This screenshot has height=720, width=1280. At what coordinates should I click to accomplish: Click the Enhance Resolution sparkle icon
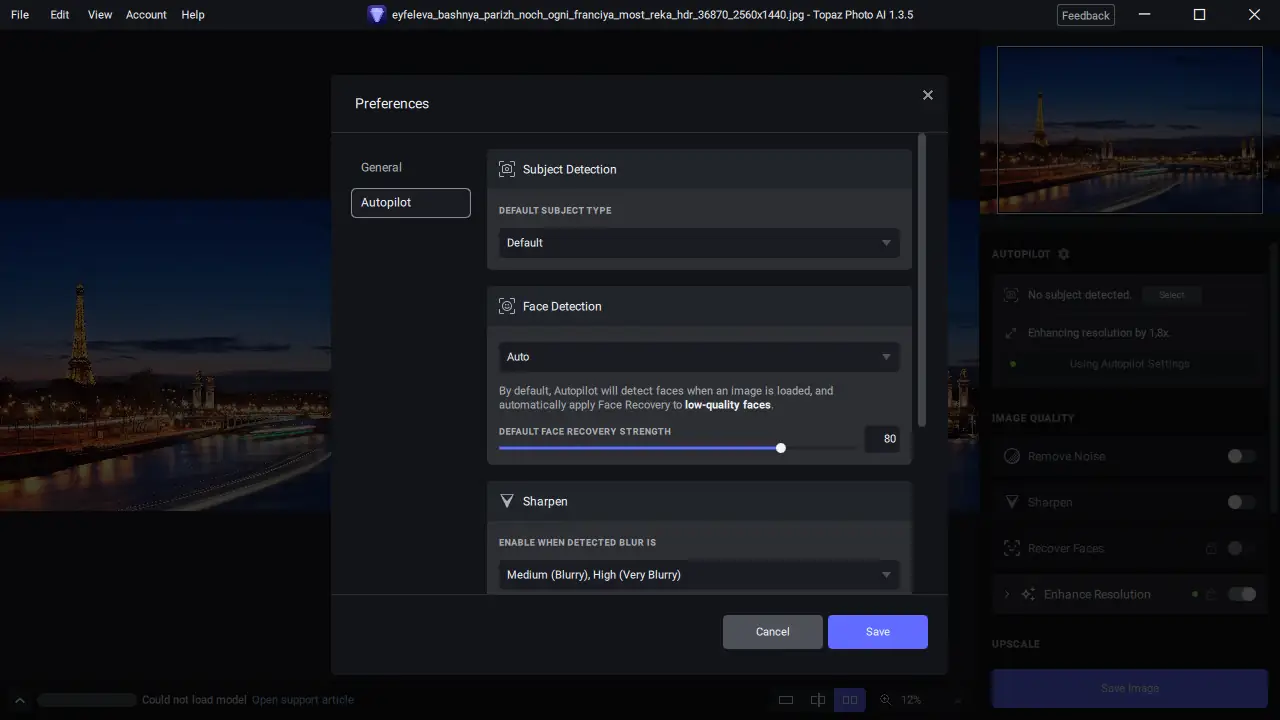1028,594
